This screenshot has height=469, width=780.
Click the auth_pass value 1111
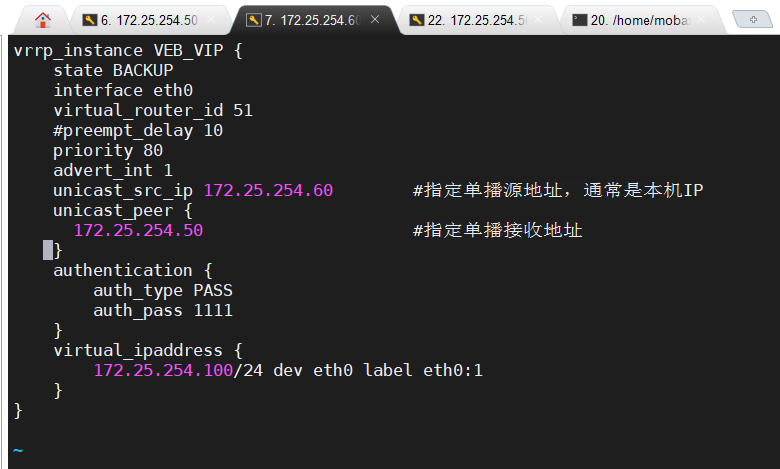point(213,310)
